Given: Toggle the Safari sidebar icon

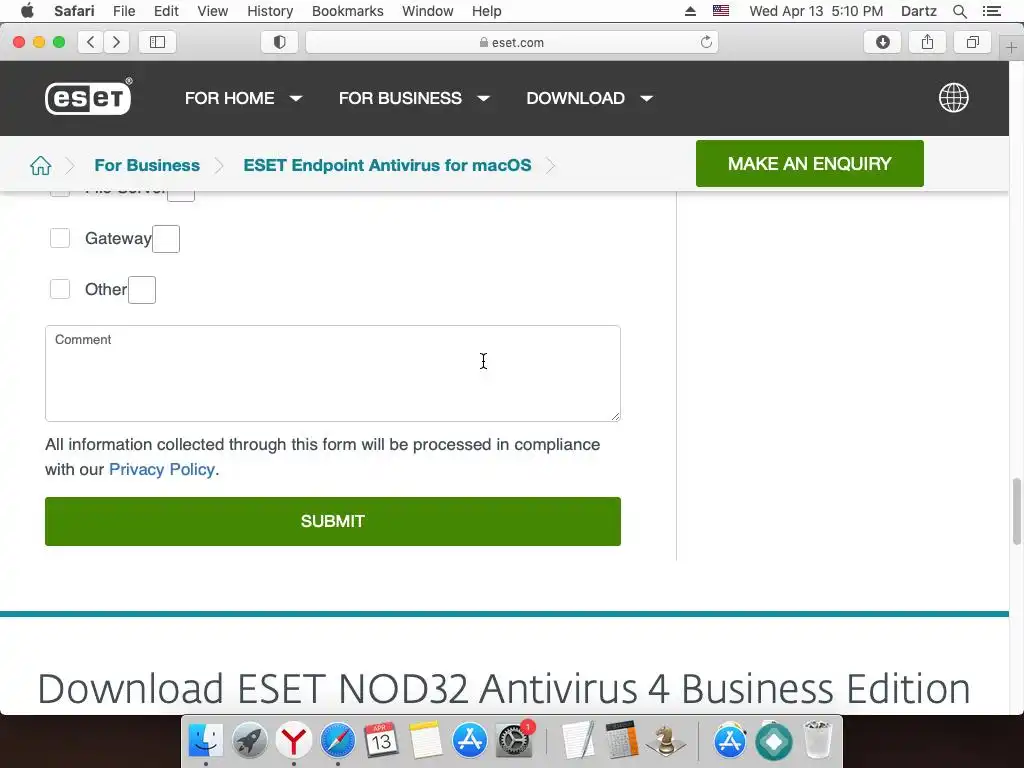Looking at the screenshot, I should 157,42.
